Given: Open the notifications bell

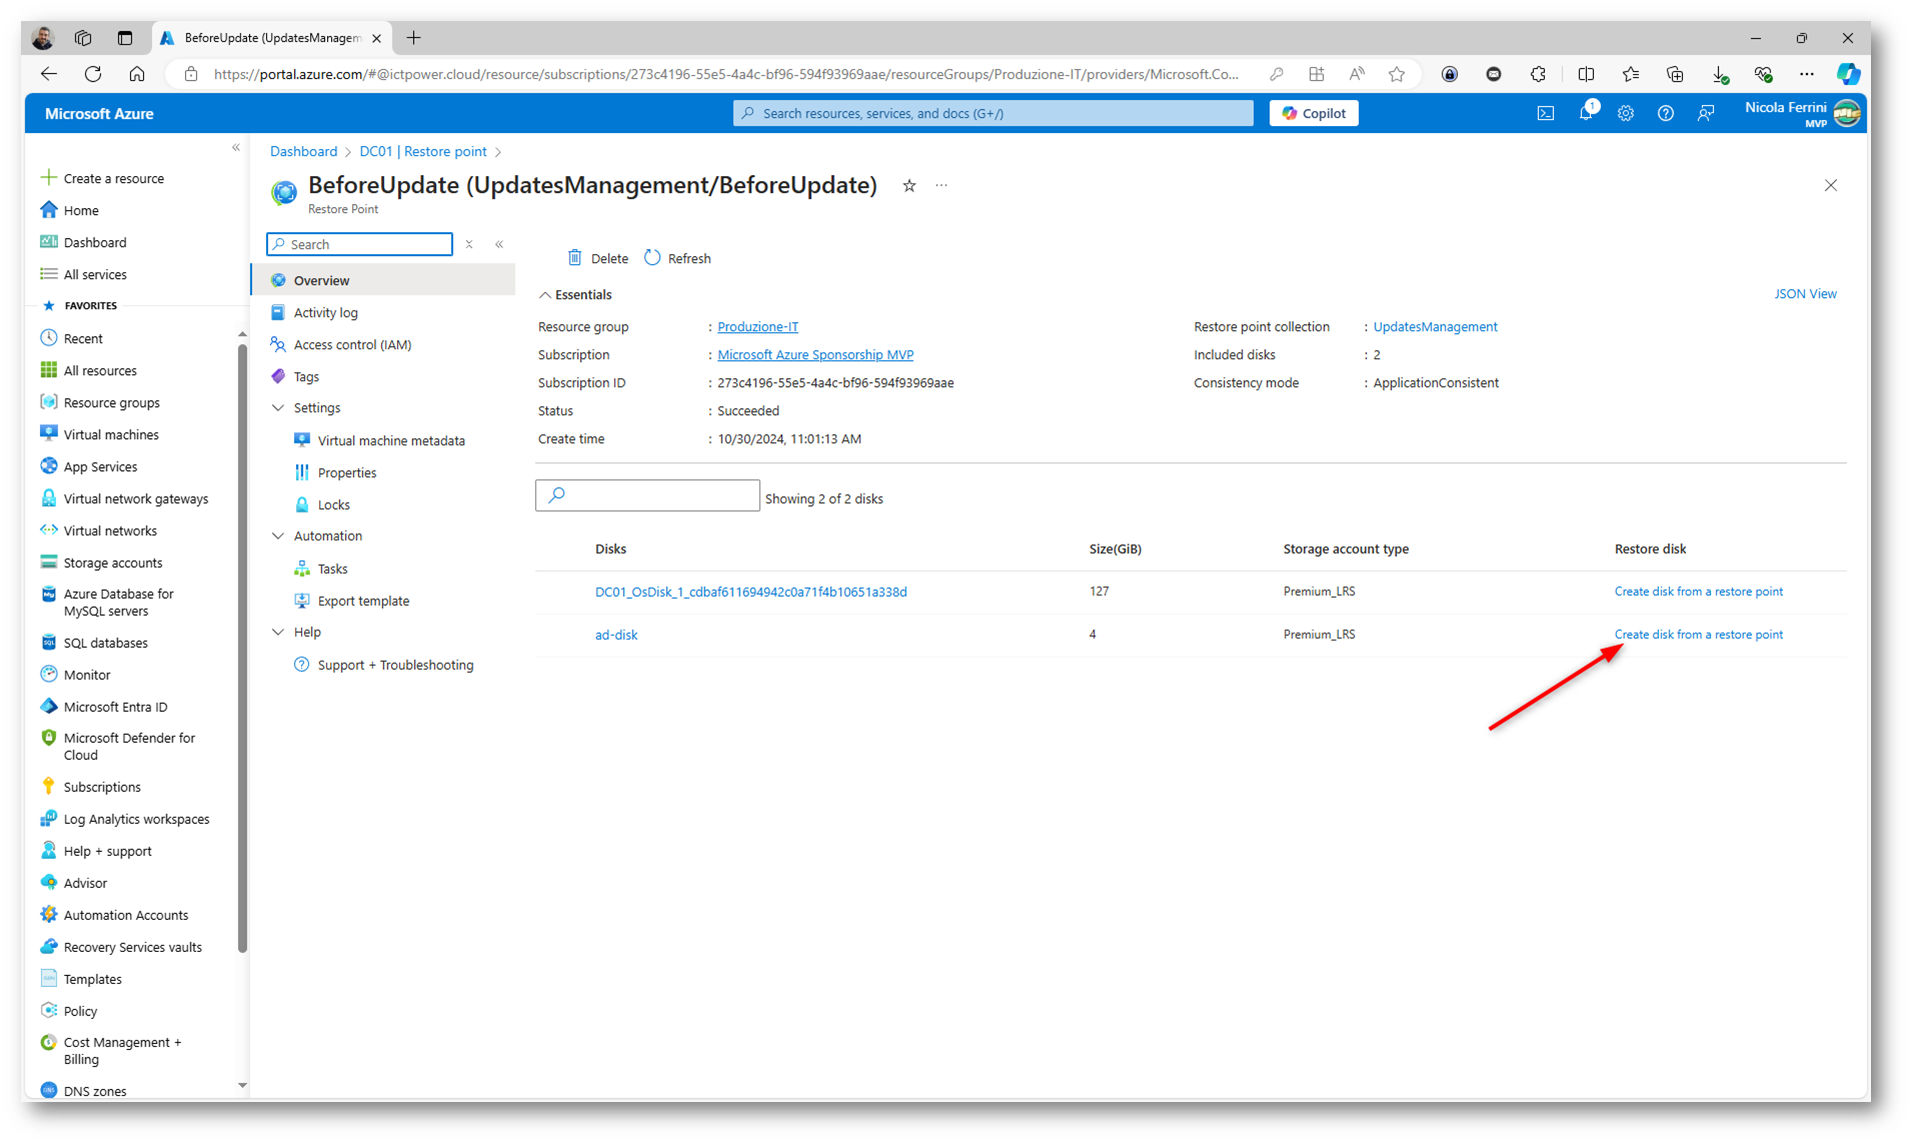Looking at the screenshot, I should tap(1585, 114).
